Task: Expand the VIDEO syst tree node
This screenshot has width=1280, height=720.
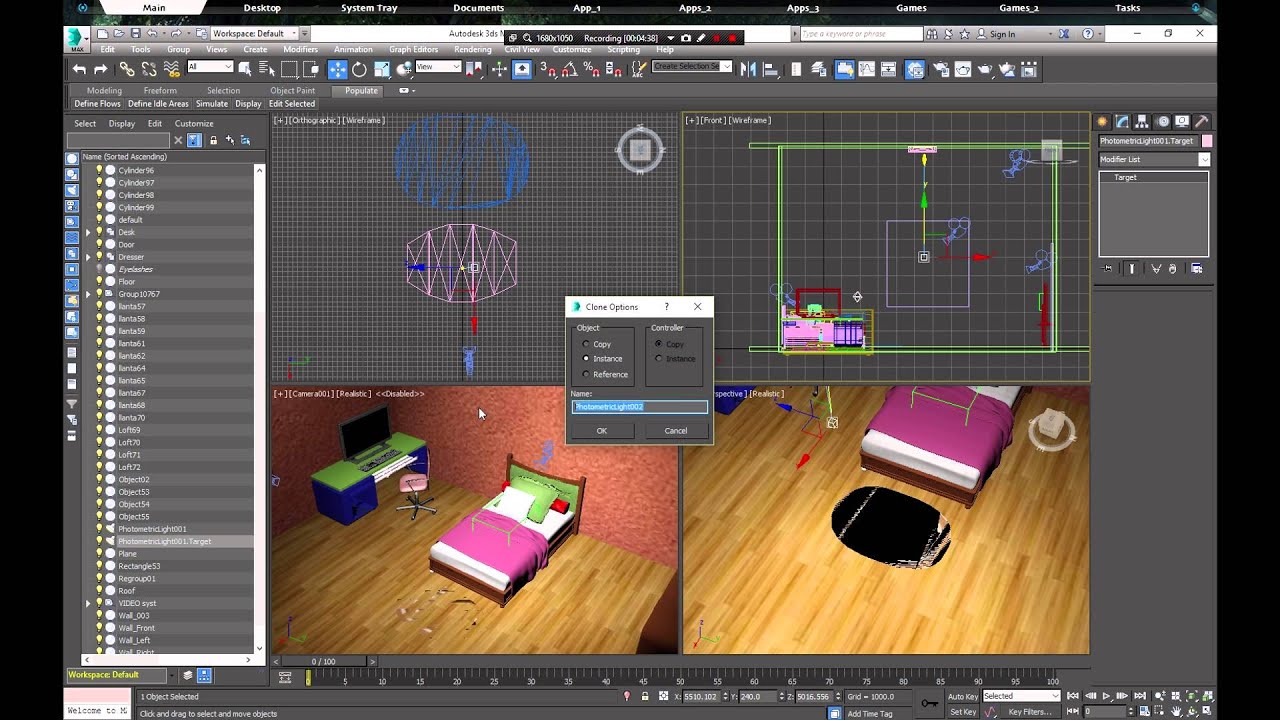Action: pyautogui.click(x=88, y=603)
